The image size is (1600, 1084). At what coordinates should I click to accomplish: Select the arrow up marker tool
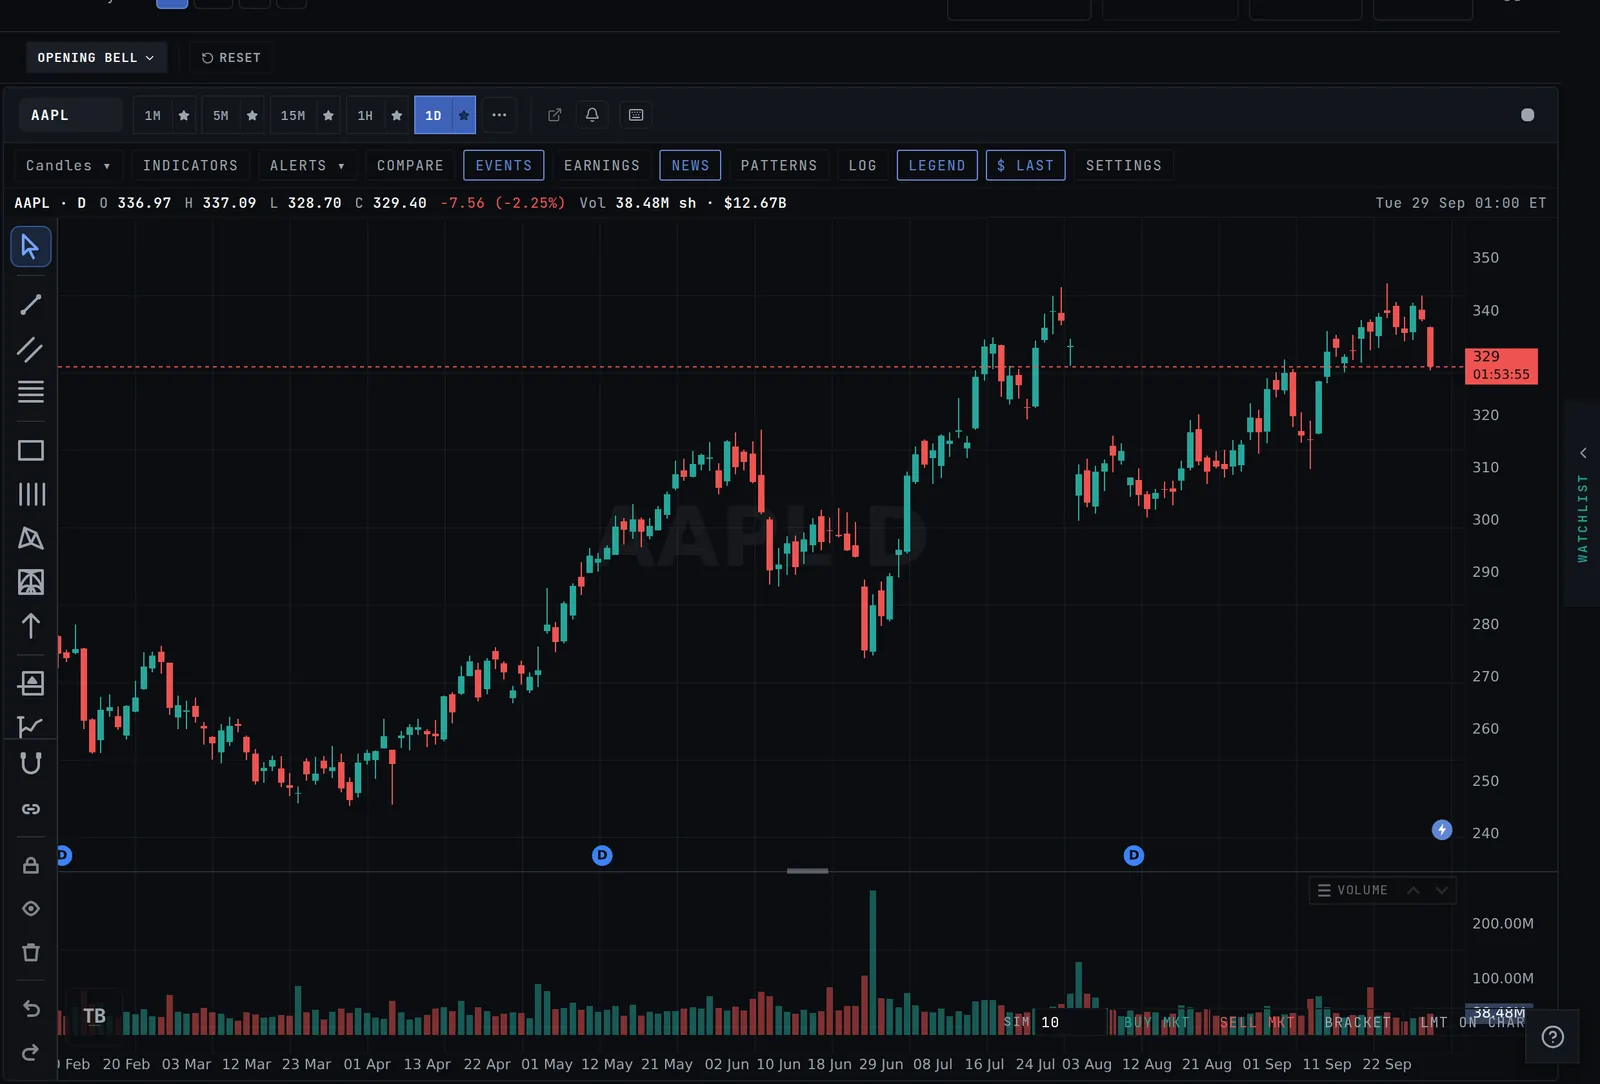(31, 626)
